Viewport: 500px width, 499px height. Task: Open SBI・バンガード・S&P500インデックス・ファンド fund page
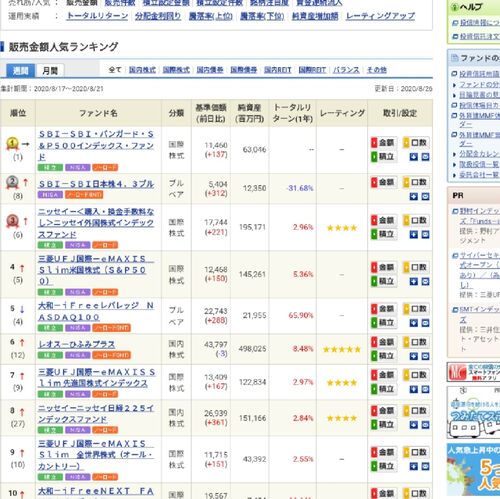(x=96, y=145)
